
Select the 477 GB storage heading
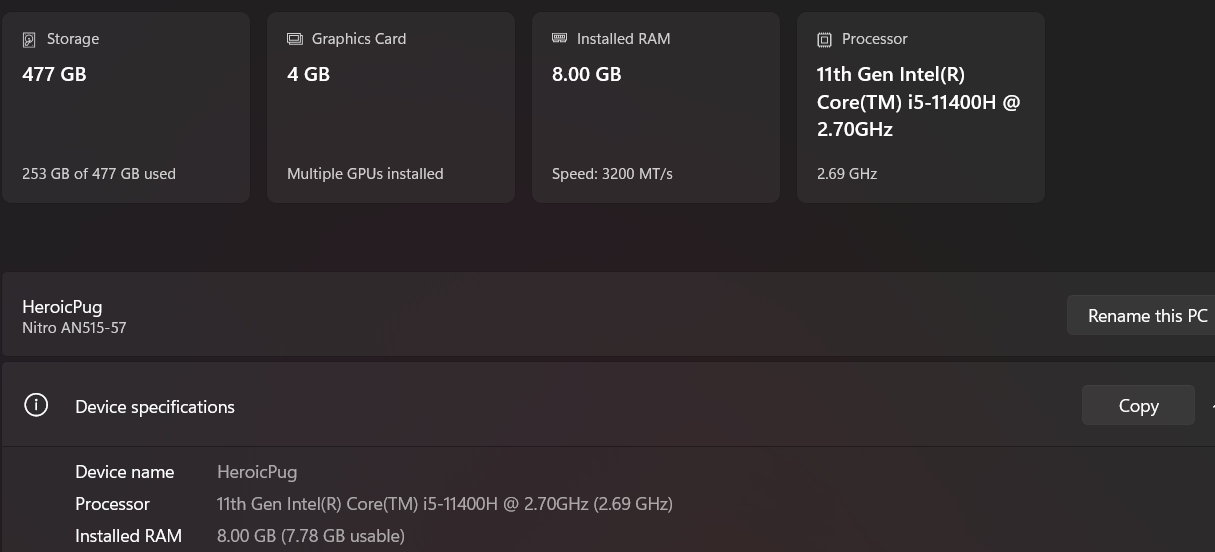point(54,74)
